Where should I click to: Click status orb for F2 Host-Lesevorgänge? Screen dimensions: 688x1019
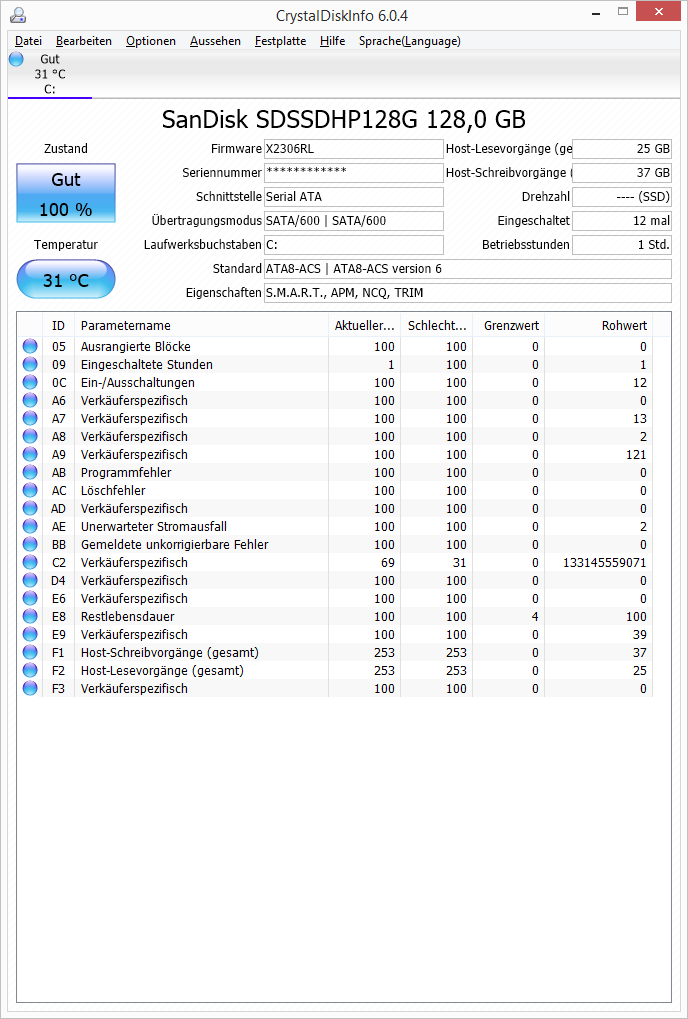point(30,670)
